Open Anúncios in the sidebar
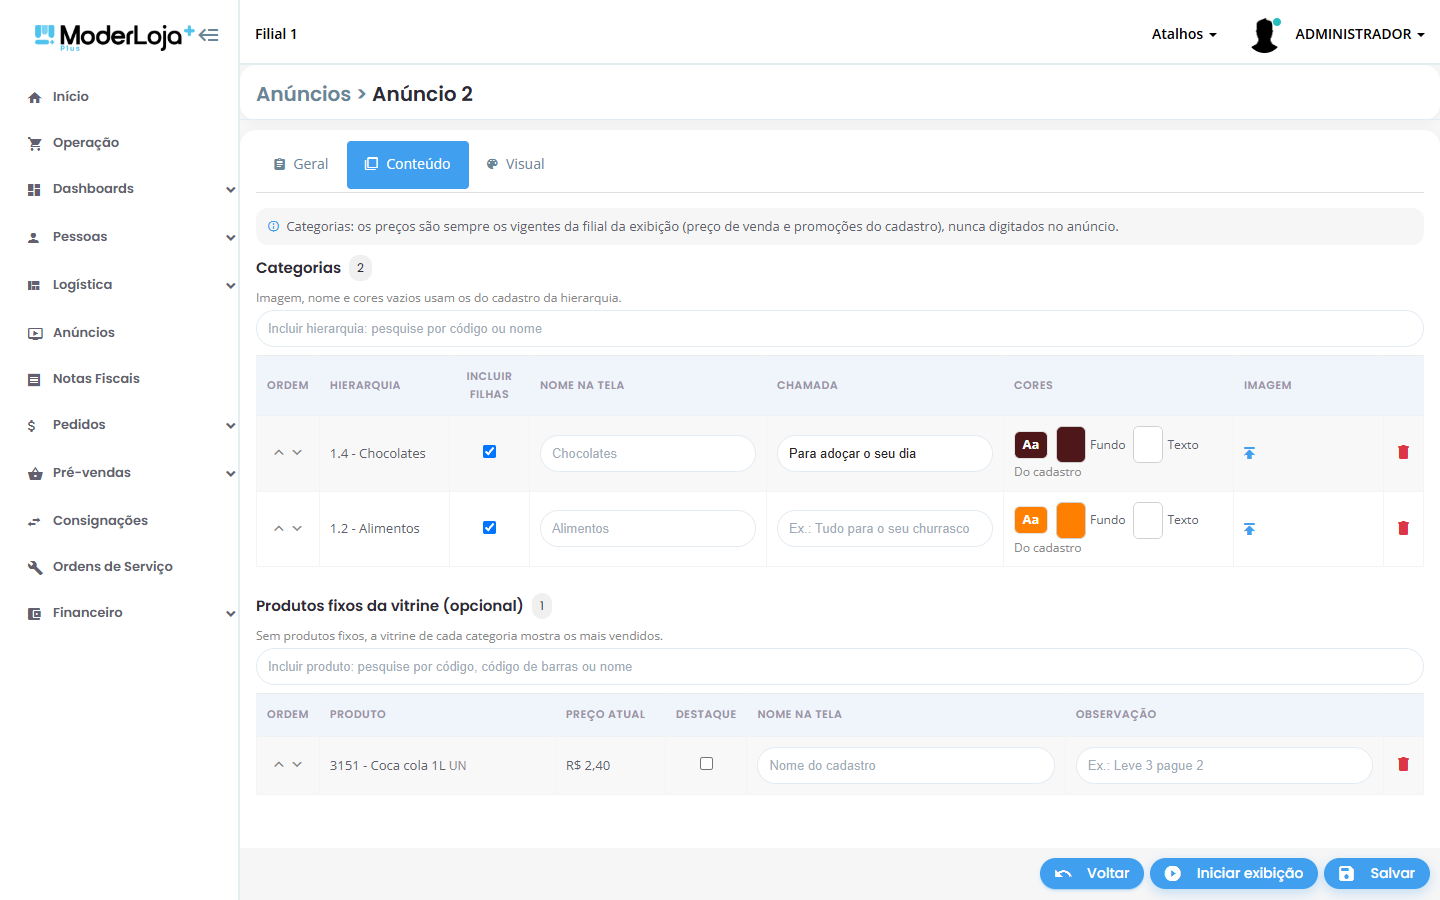The height and width of the screenshot is (900, 1440). [84, 333]
